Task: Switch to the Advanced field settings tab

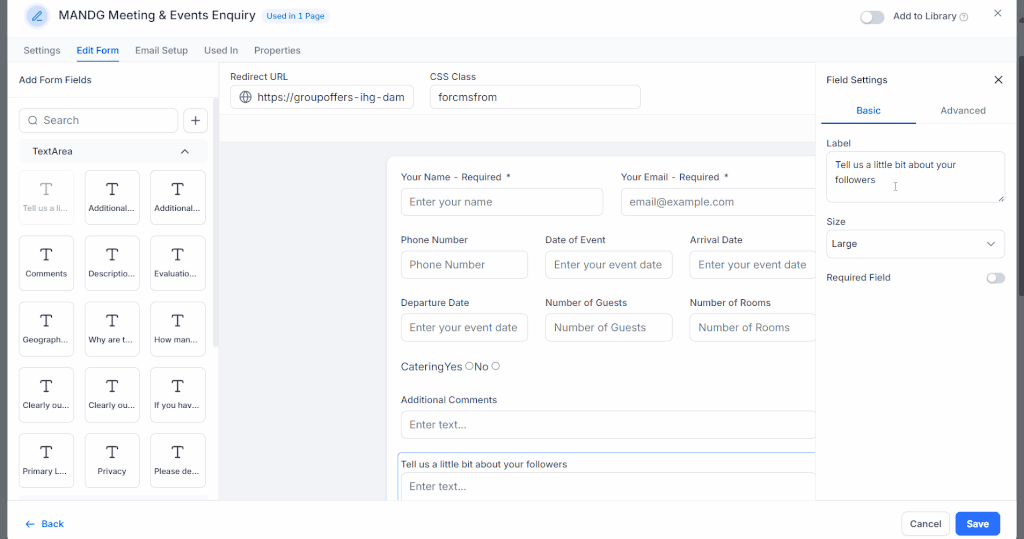Action: point(963,110)
